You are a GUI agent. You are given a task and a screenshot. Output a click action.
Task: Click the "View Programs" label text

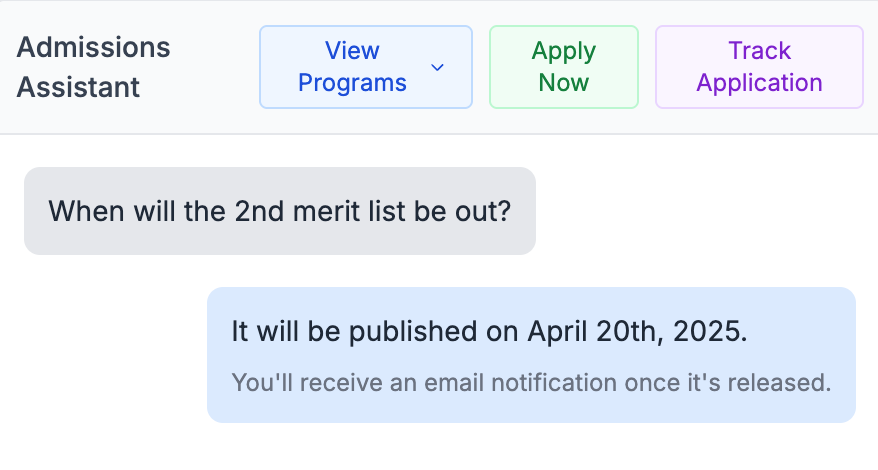(352, 67)
